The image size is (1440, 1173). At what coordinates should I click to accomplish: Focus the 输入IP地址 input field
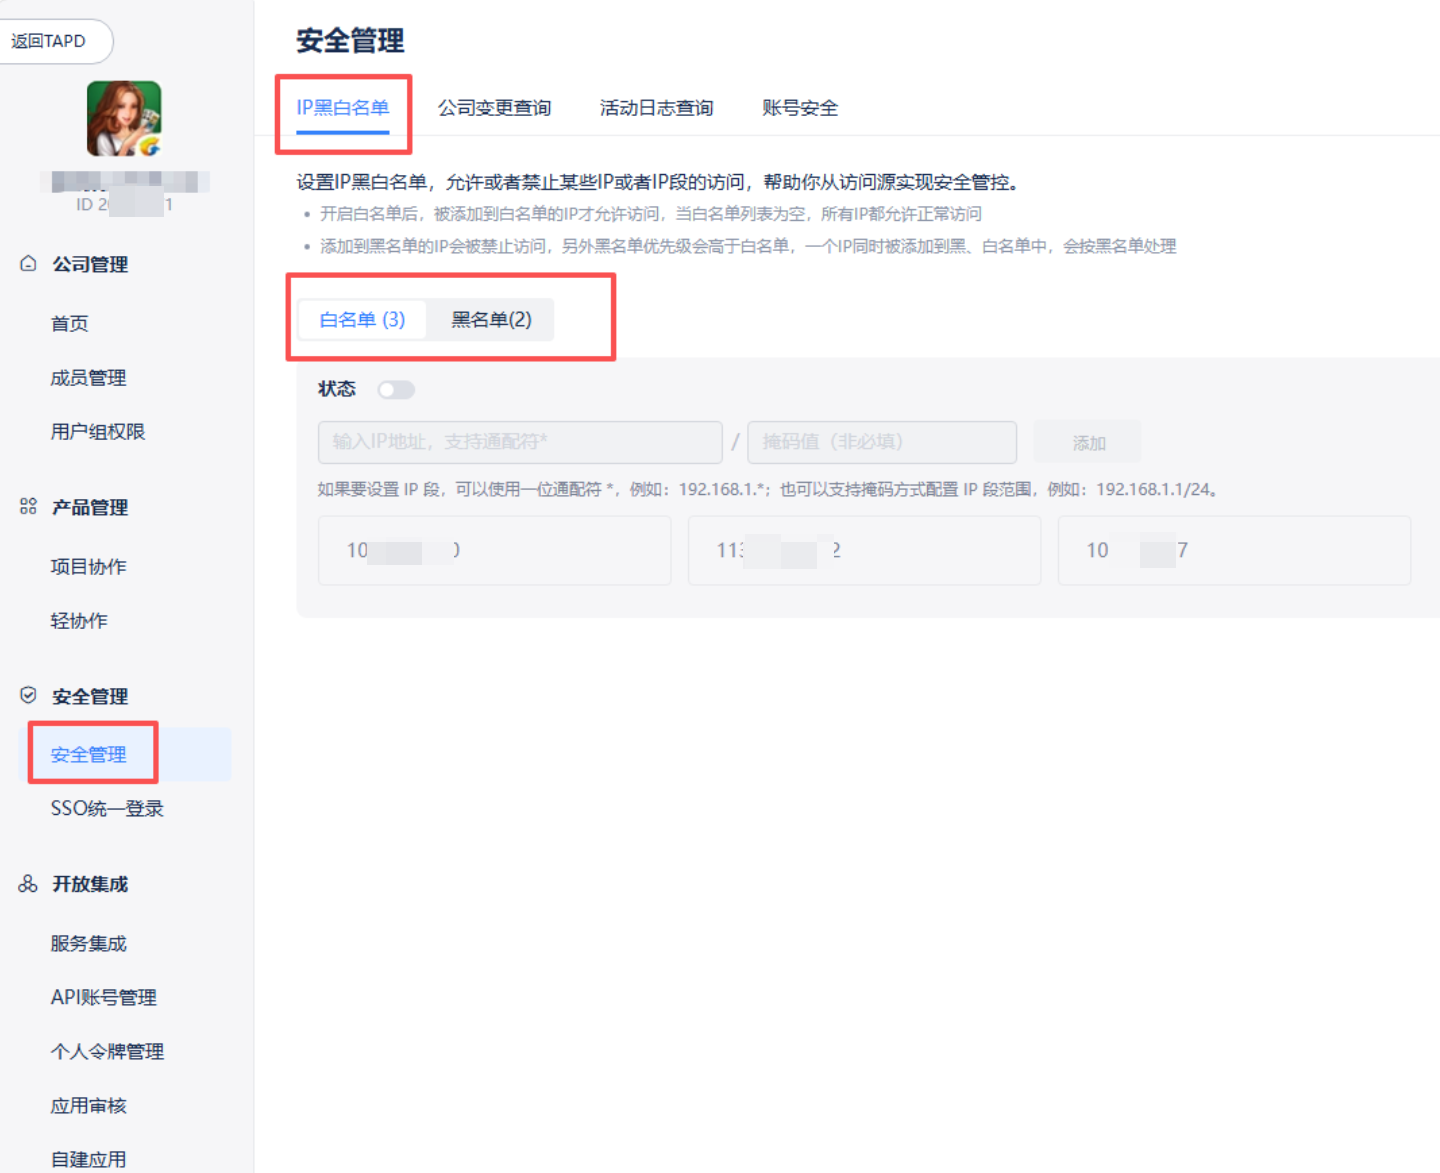[x=520, y=442]
